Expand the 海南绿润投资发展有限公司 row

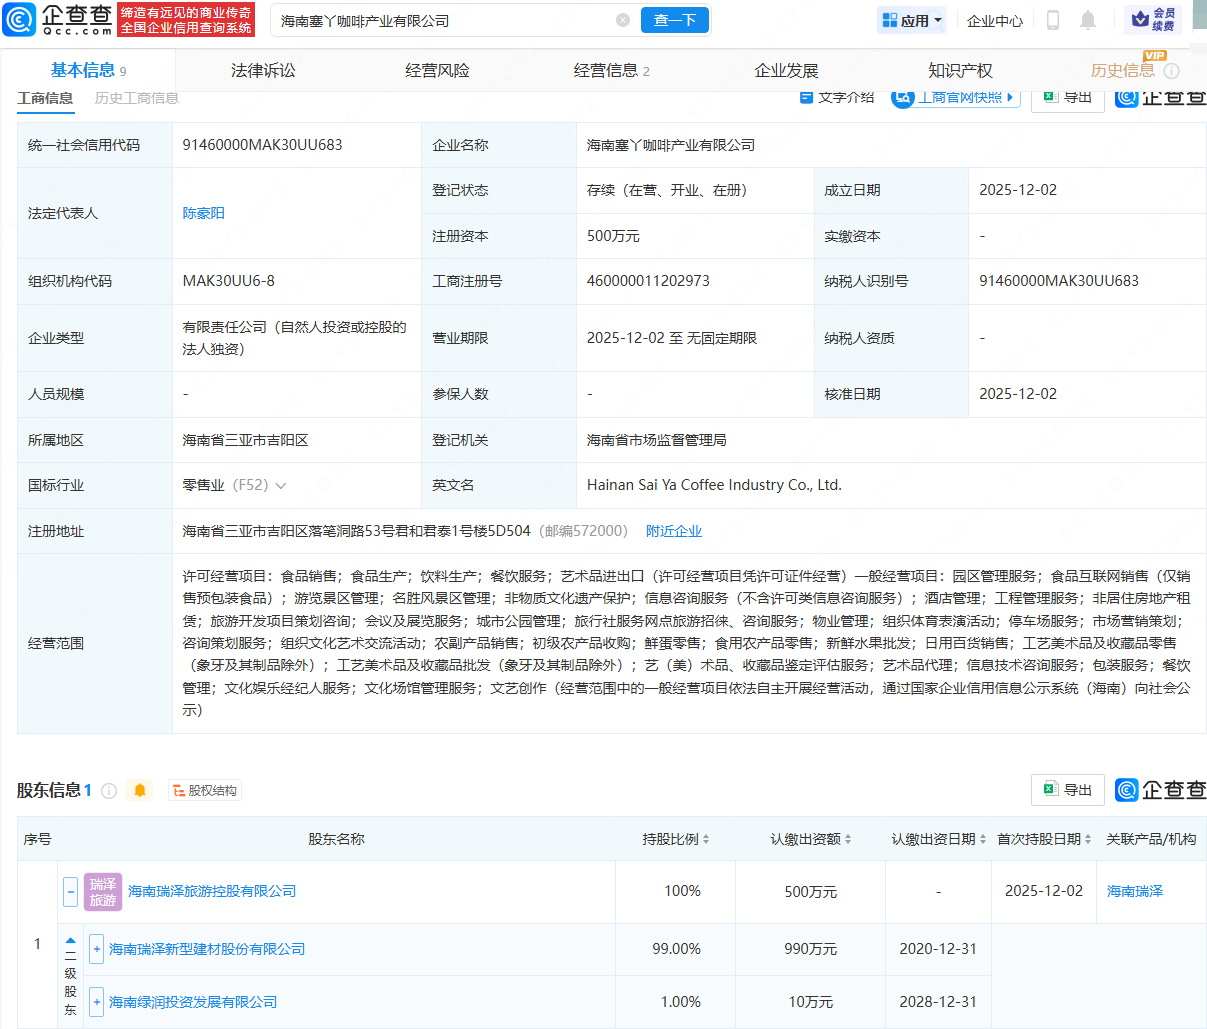point(96,1002)
